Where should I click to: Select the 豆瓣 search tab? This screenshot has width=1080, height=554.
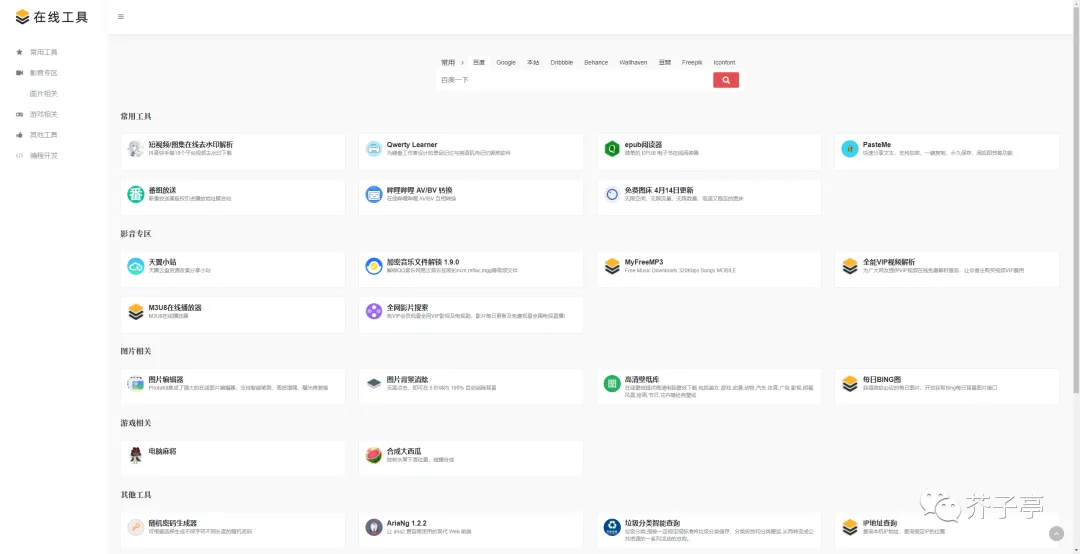tap(665, 62)
